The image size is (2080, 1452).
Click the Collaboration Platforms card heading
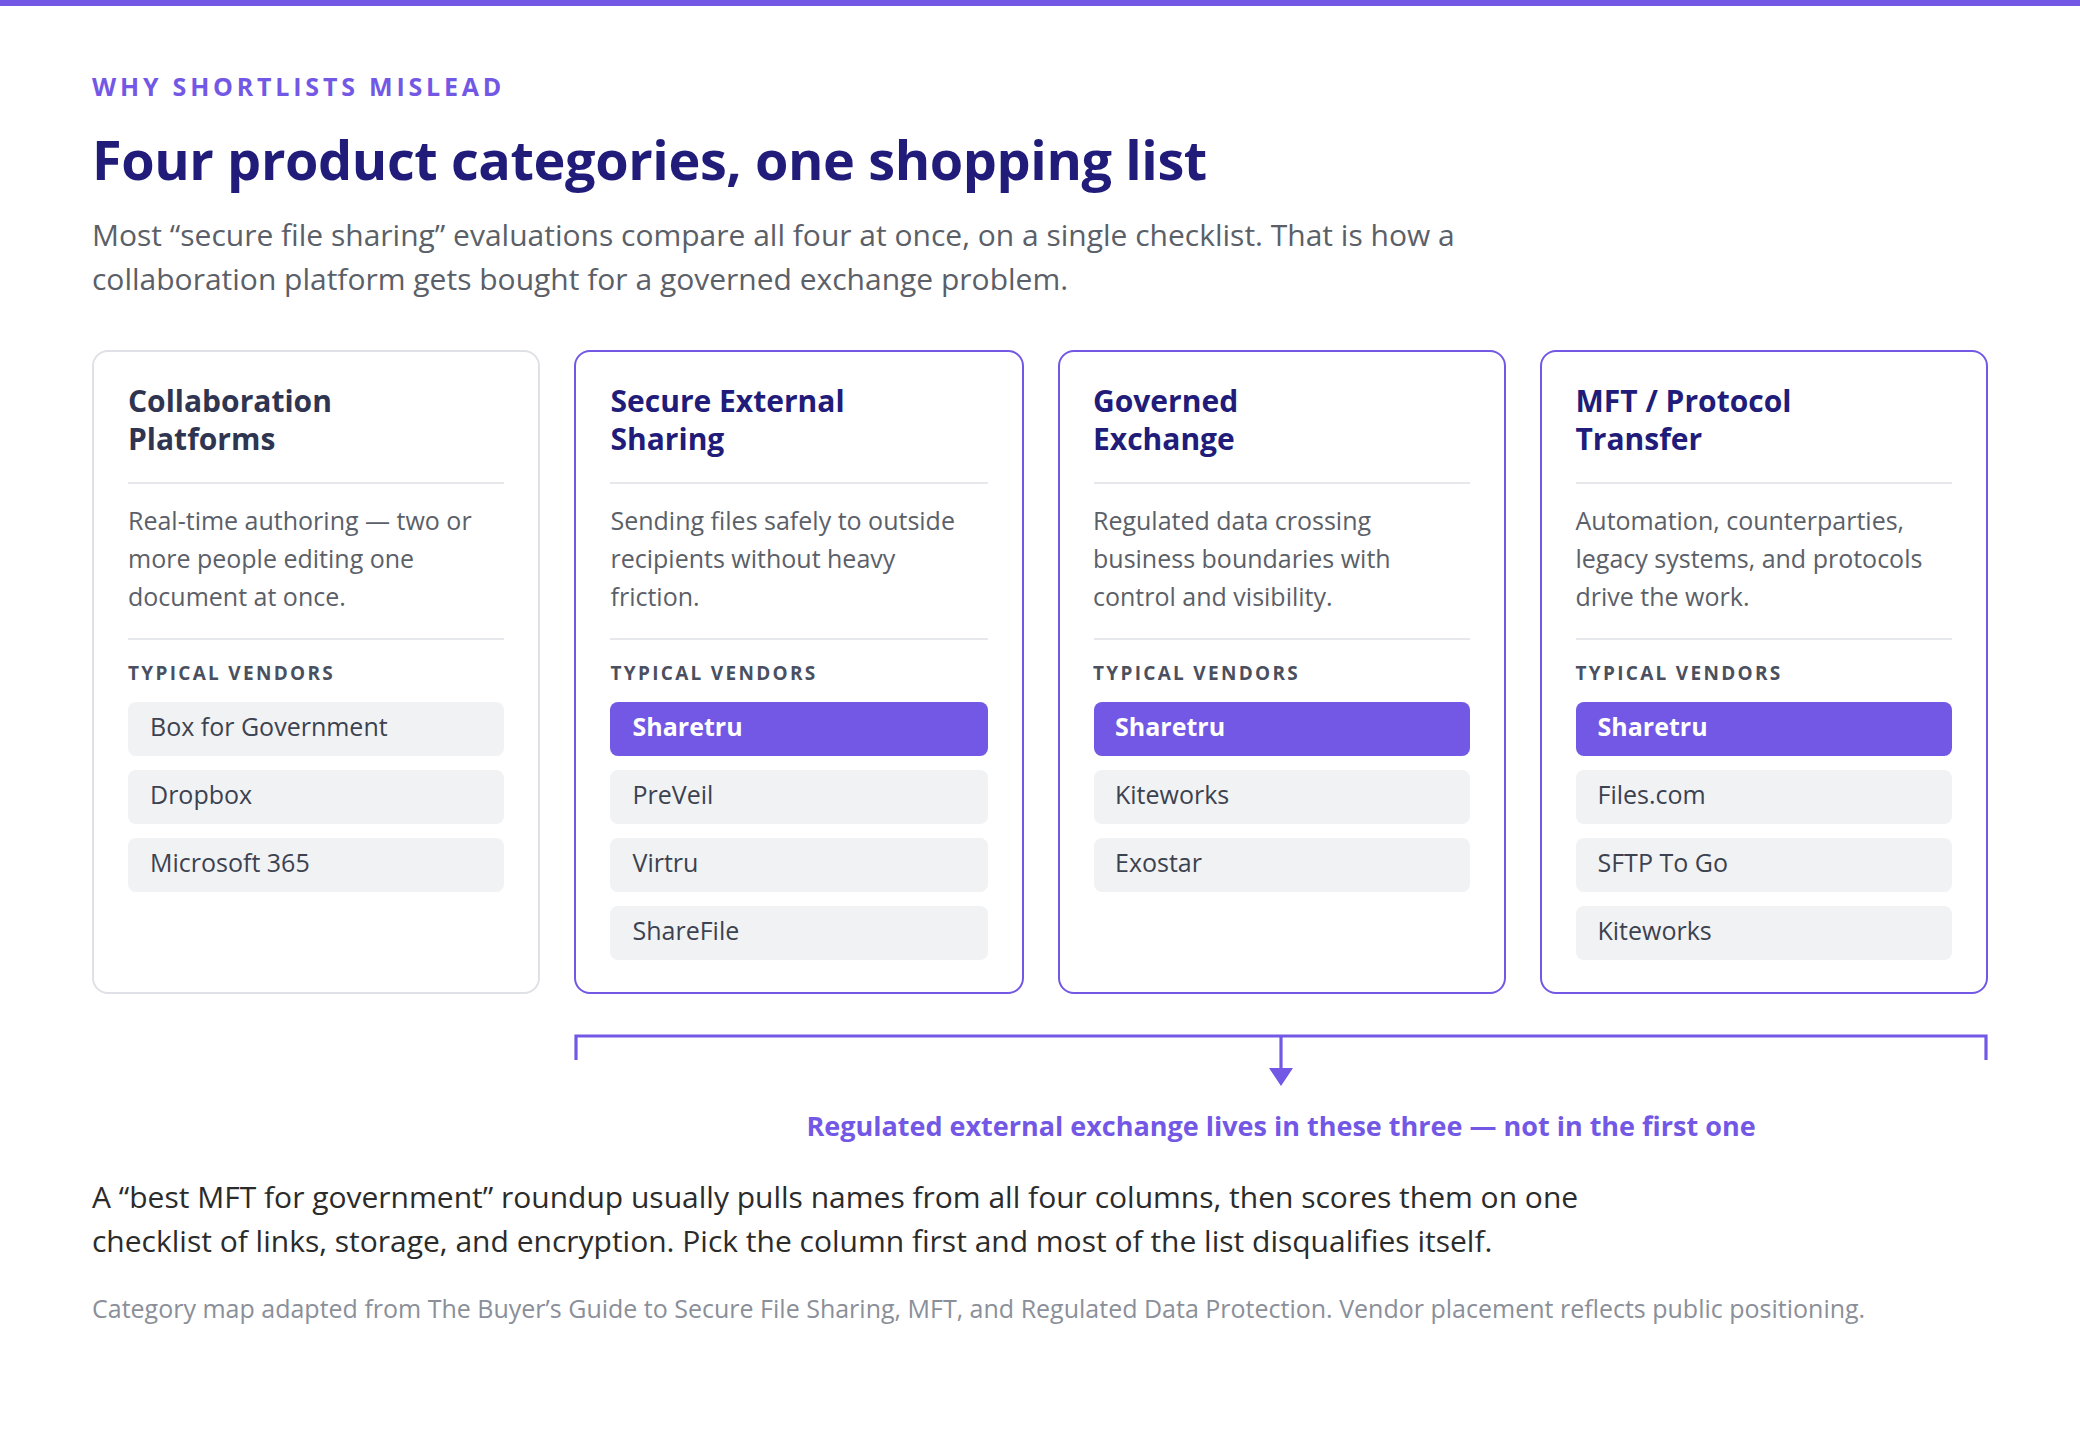tap(230, 420)
